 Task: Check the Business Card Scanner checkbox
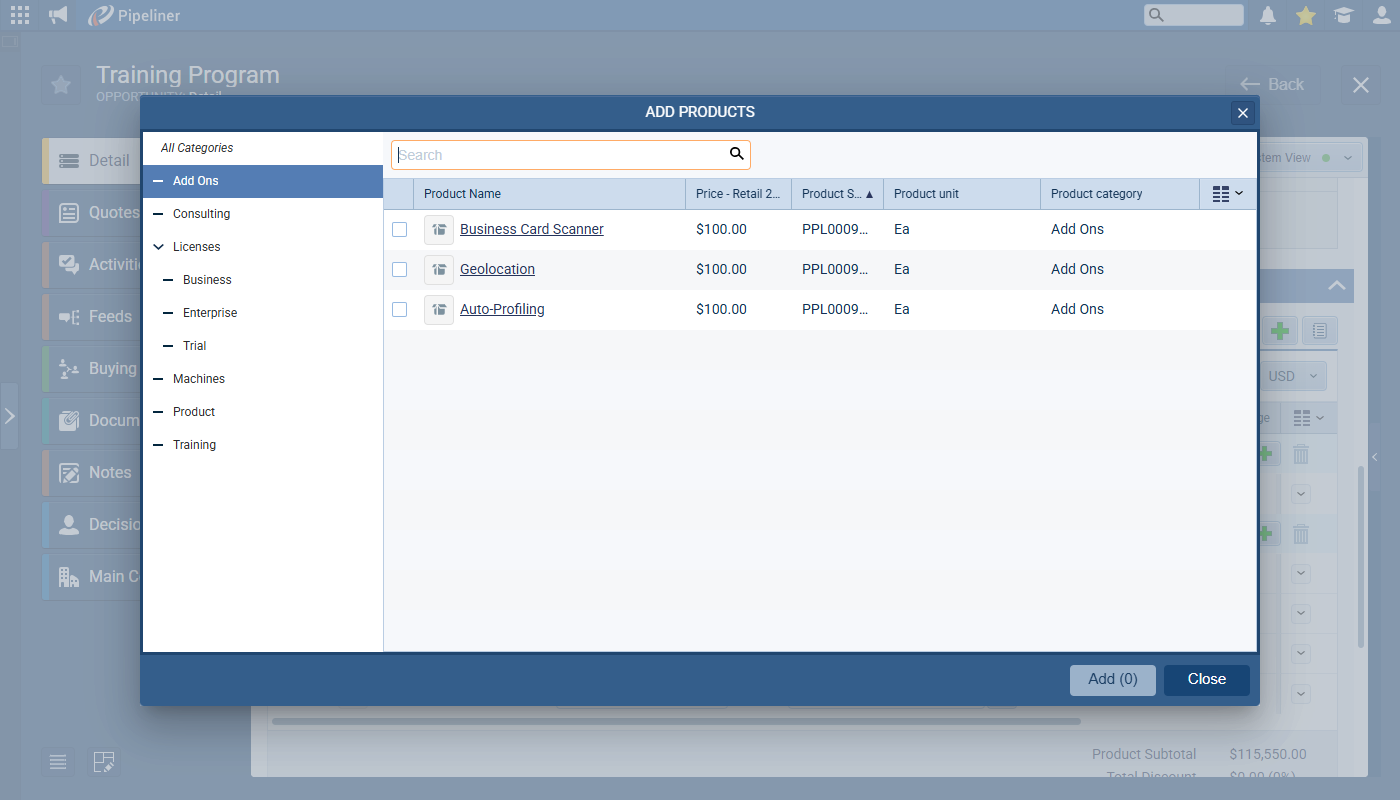(x=400, y=230)
